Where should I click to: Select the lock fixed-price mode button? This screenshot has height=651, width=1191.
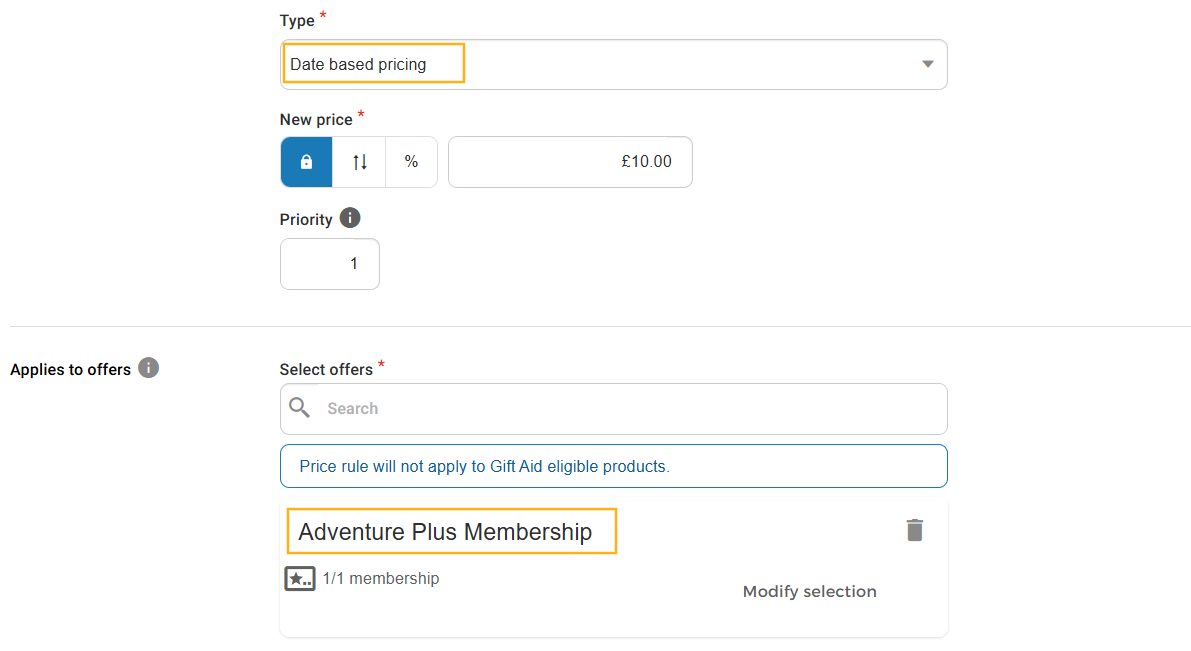(x=306, y=162)
